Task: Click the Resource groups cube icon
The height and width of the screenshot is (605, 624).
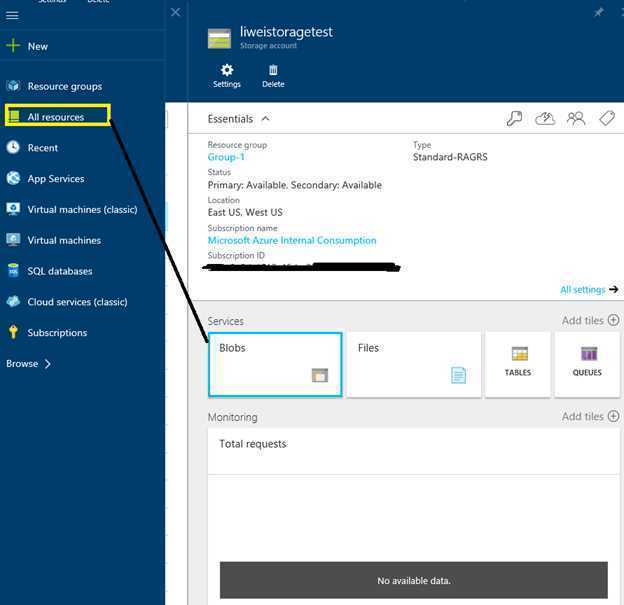Action: point(13,86)
